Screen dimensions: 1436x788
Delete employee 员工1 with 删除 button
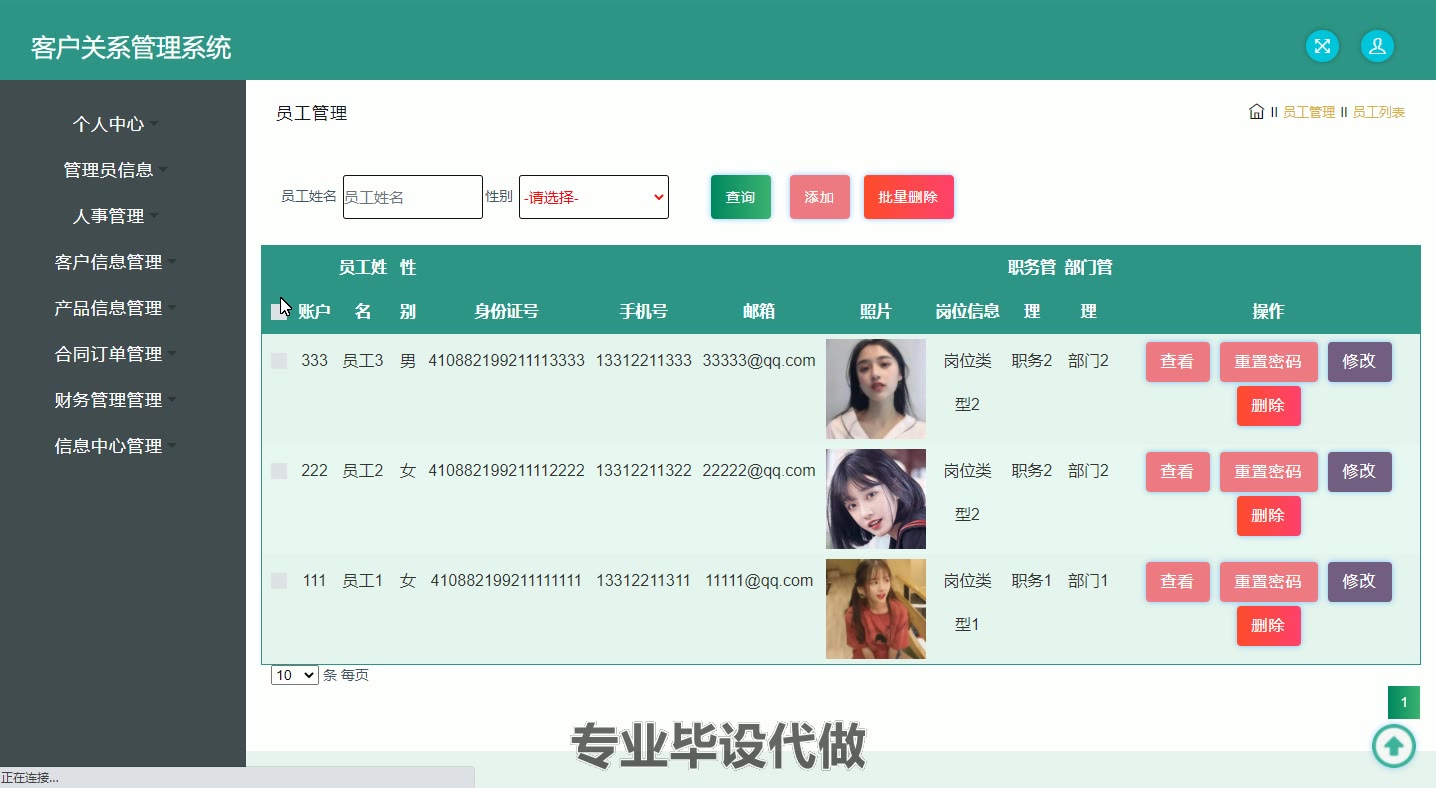(1268, 626)
